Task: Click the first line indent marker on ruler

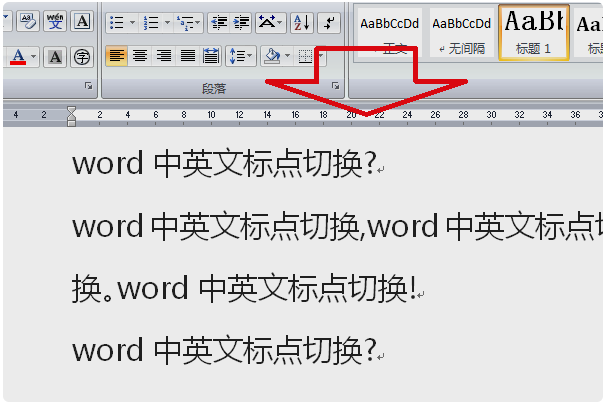Action: [71, 111]
